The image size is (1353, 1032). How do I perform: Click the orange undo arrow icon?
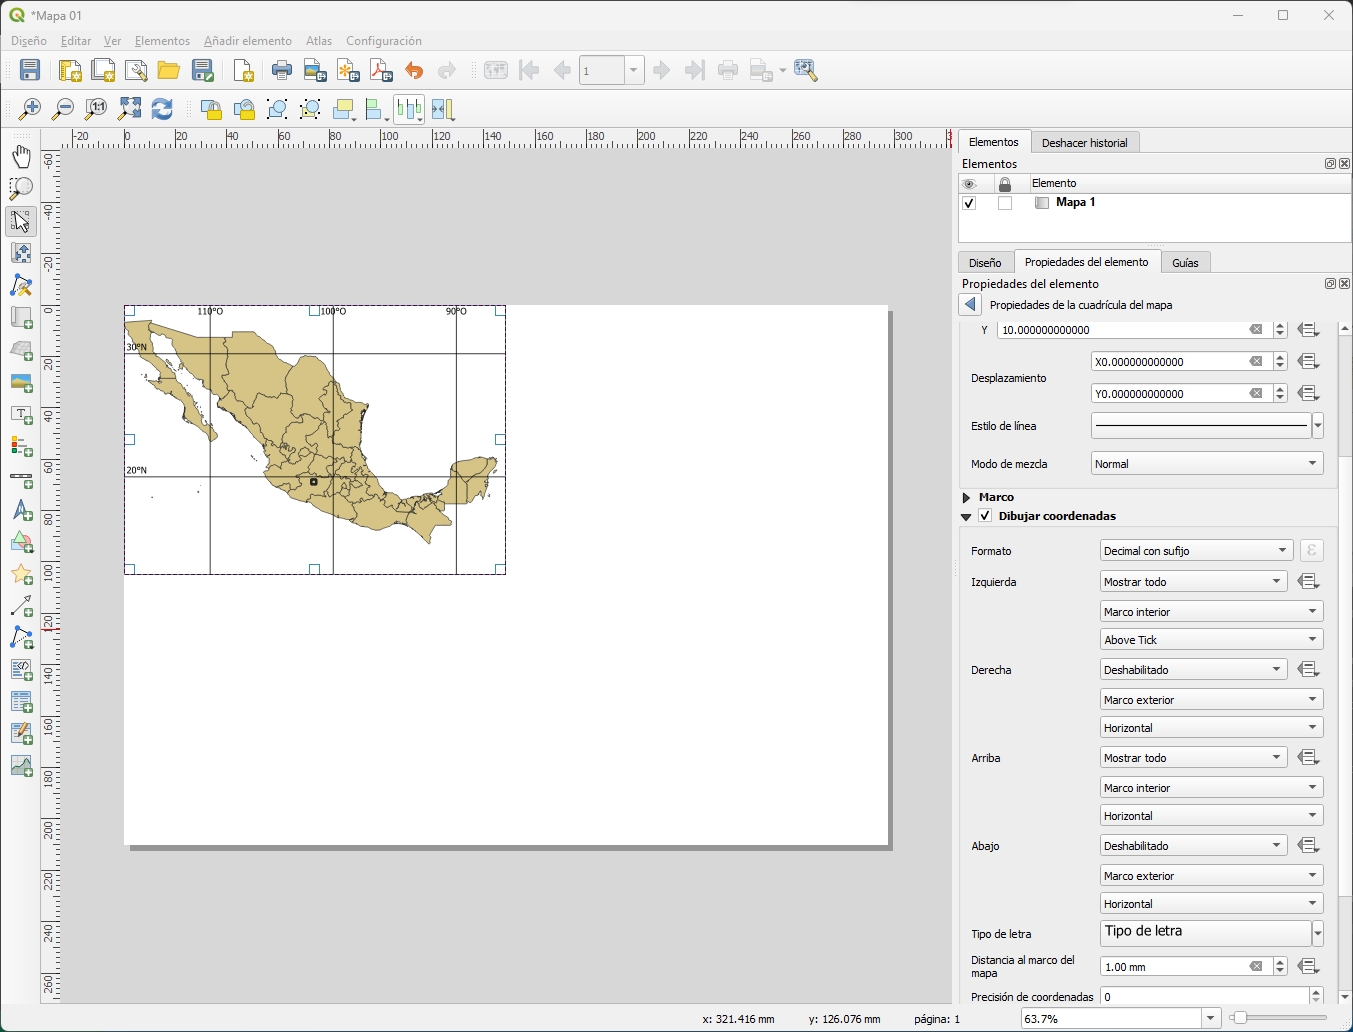click(x=414, y=70)
